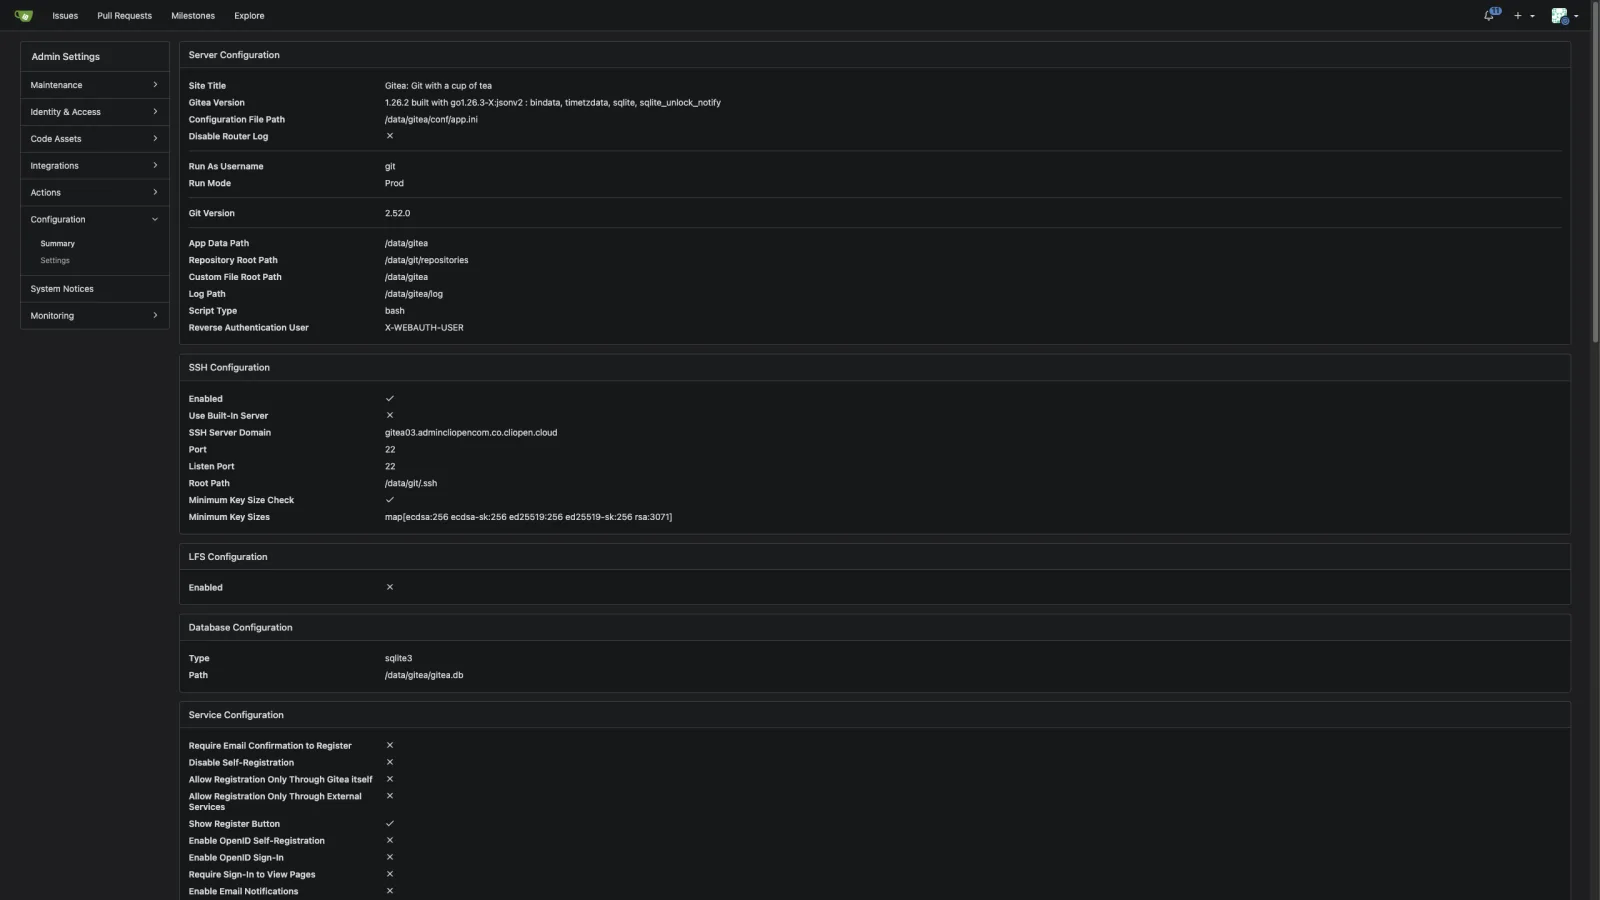
Task: Click the 'Reverse Authentication User' label
Action: [x=248, y=328]
